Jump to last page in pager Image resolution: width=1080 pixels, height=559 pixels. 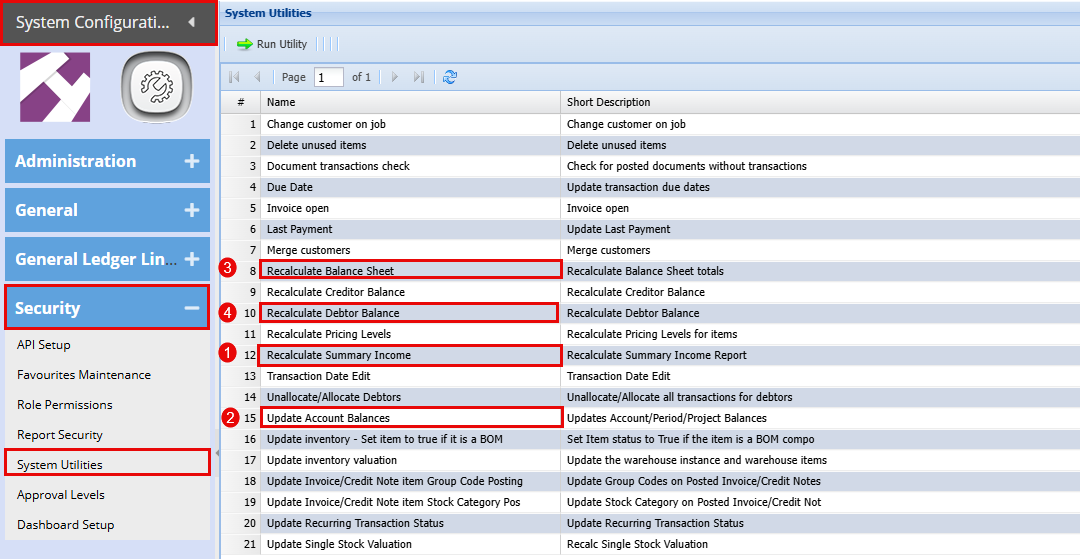(x=418, y=77)
